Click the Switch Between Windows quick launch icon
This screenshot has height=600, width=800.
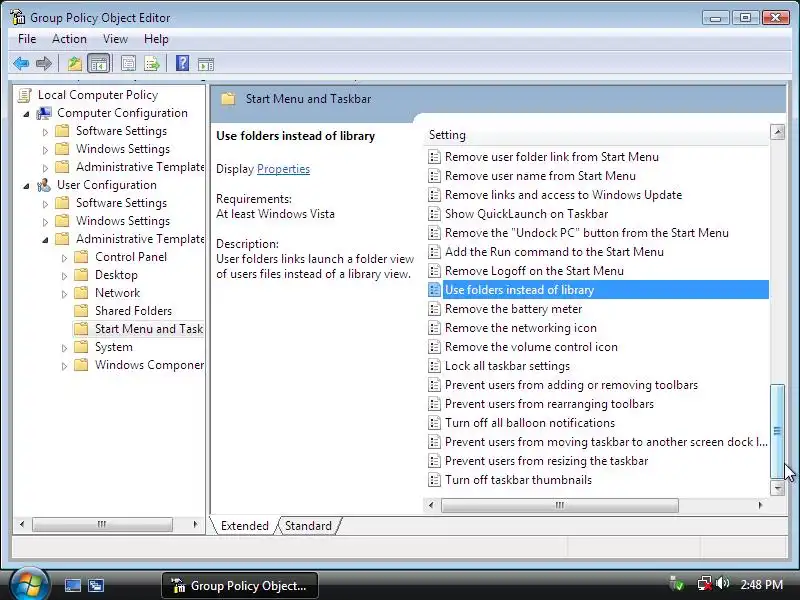(x=96, y=585)
